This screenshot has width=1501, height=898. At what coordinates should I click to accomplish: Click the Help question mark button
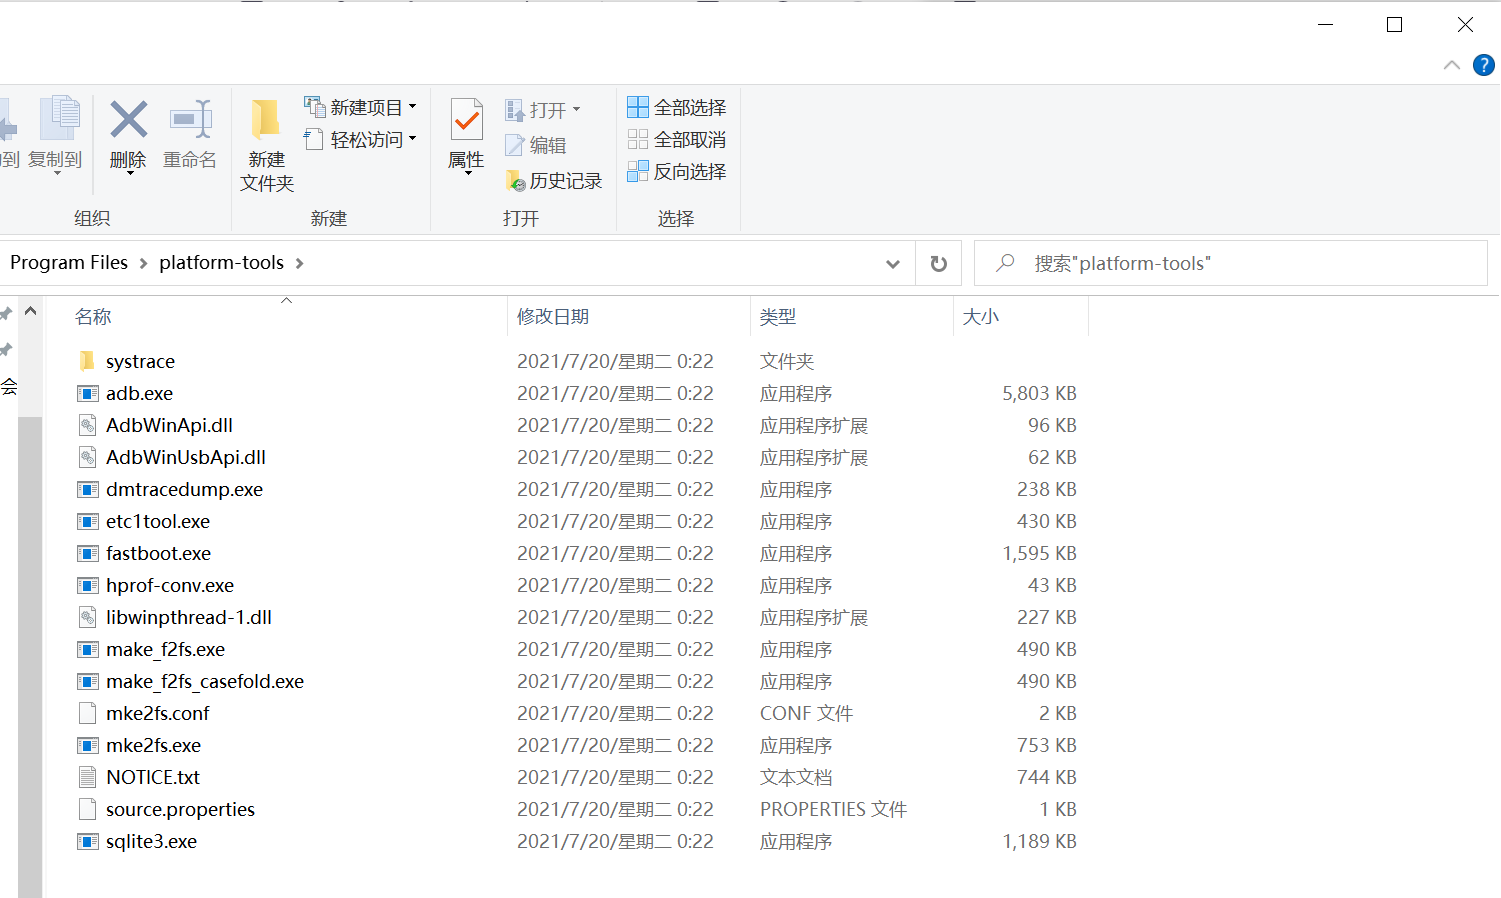(x=1483, y=64)
